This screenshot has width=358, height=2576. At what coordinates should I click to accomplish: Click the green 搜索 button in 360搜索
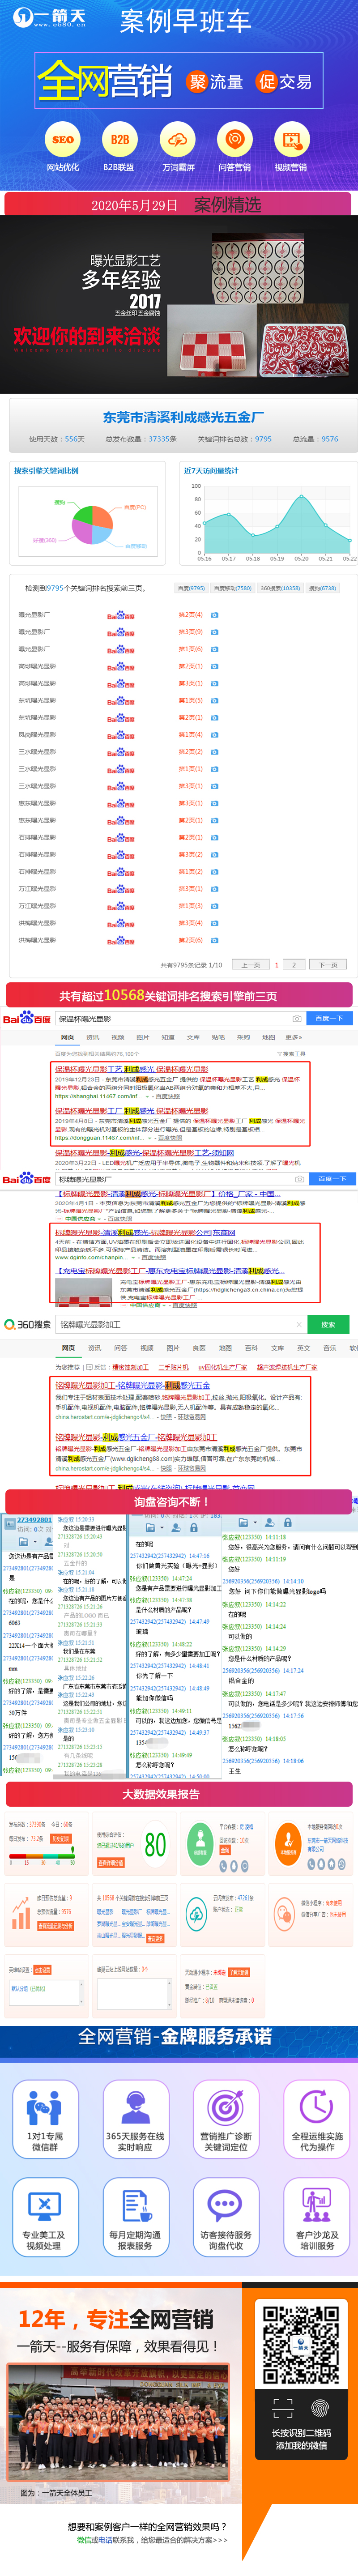(x=327, y=1325)
